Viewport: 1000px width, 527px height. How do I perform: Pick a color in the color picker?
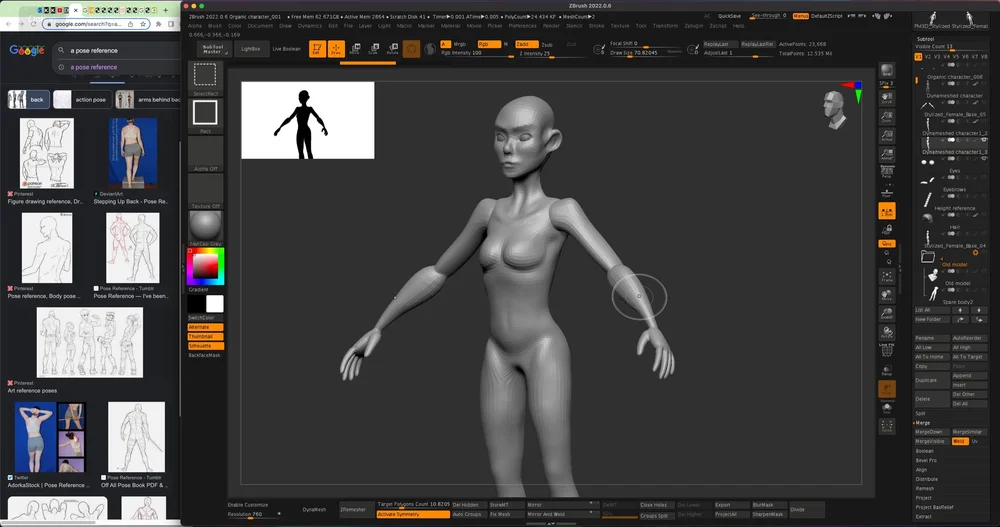point(205,267)
